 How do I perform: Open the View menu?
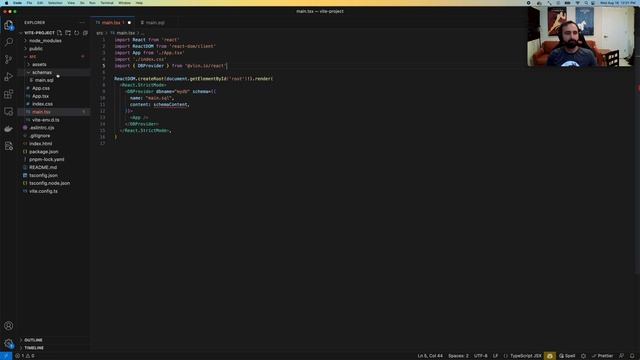click(x=71, y=3)
